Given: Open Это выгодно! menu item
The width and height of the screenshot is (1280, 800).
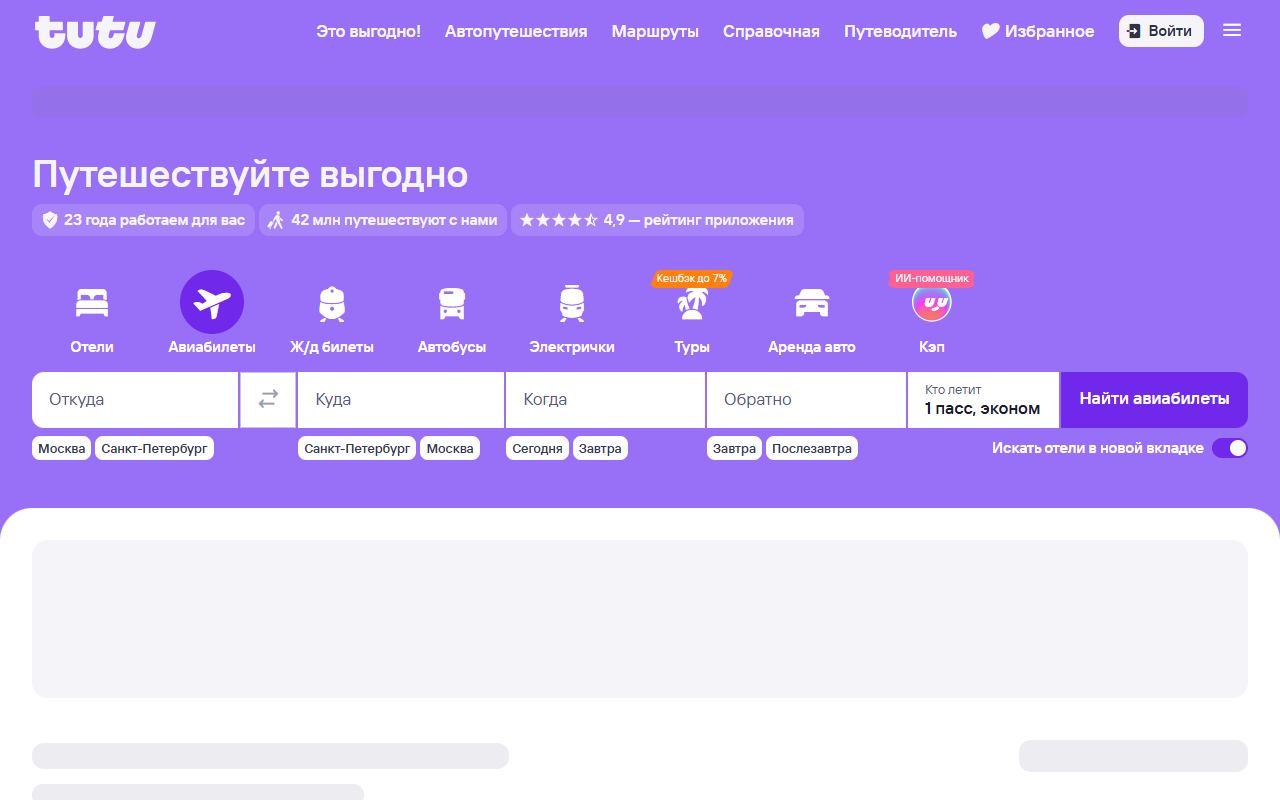Looking at the screenshot, I should 368,31.
